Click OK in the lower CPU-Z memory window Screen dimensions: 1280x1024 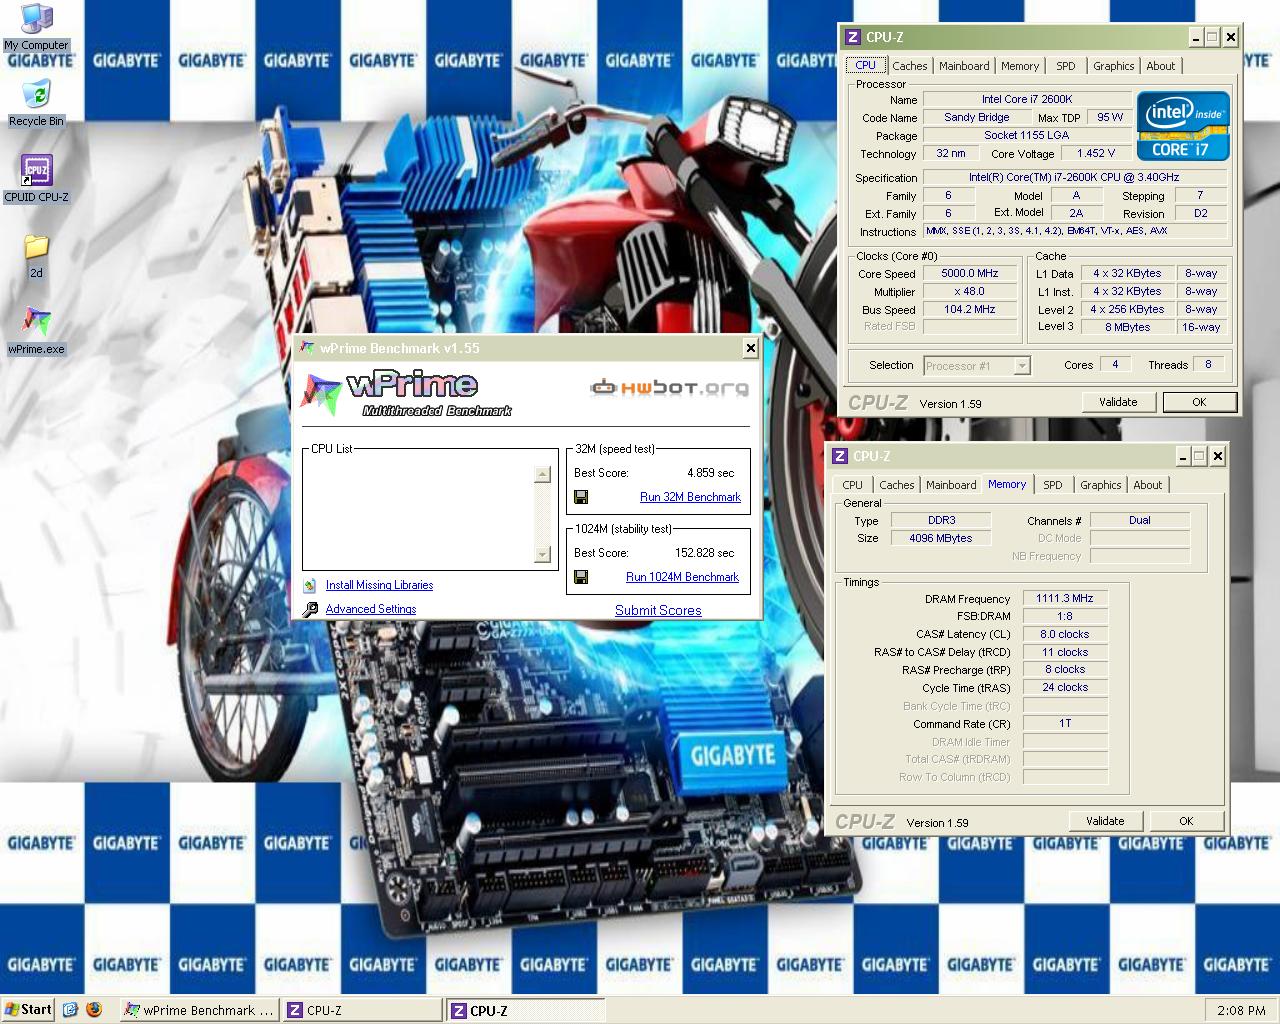pos(1186,821)
